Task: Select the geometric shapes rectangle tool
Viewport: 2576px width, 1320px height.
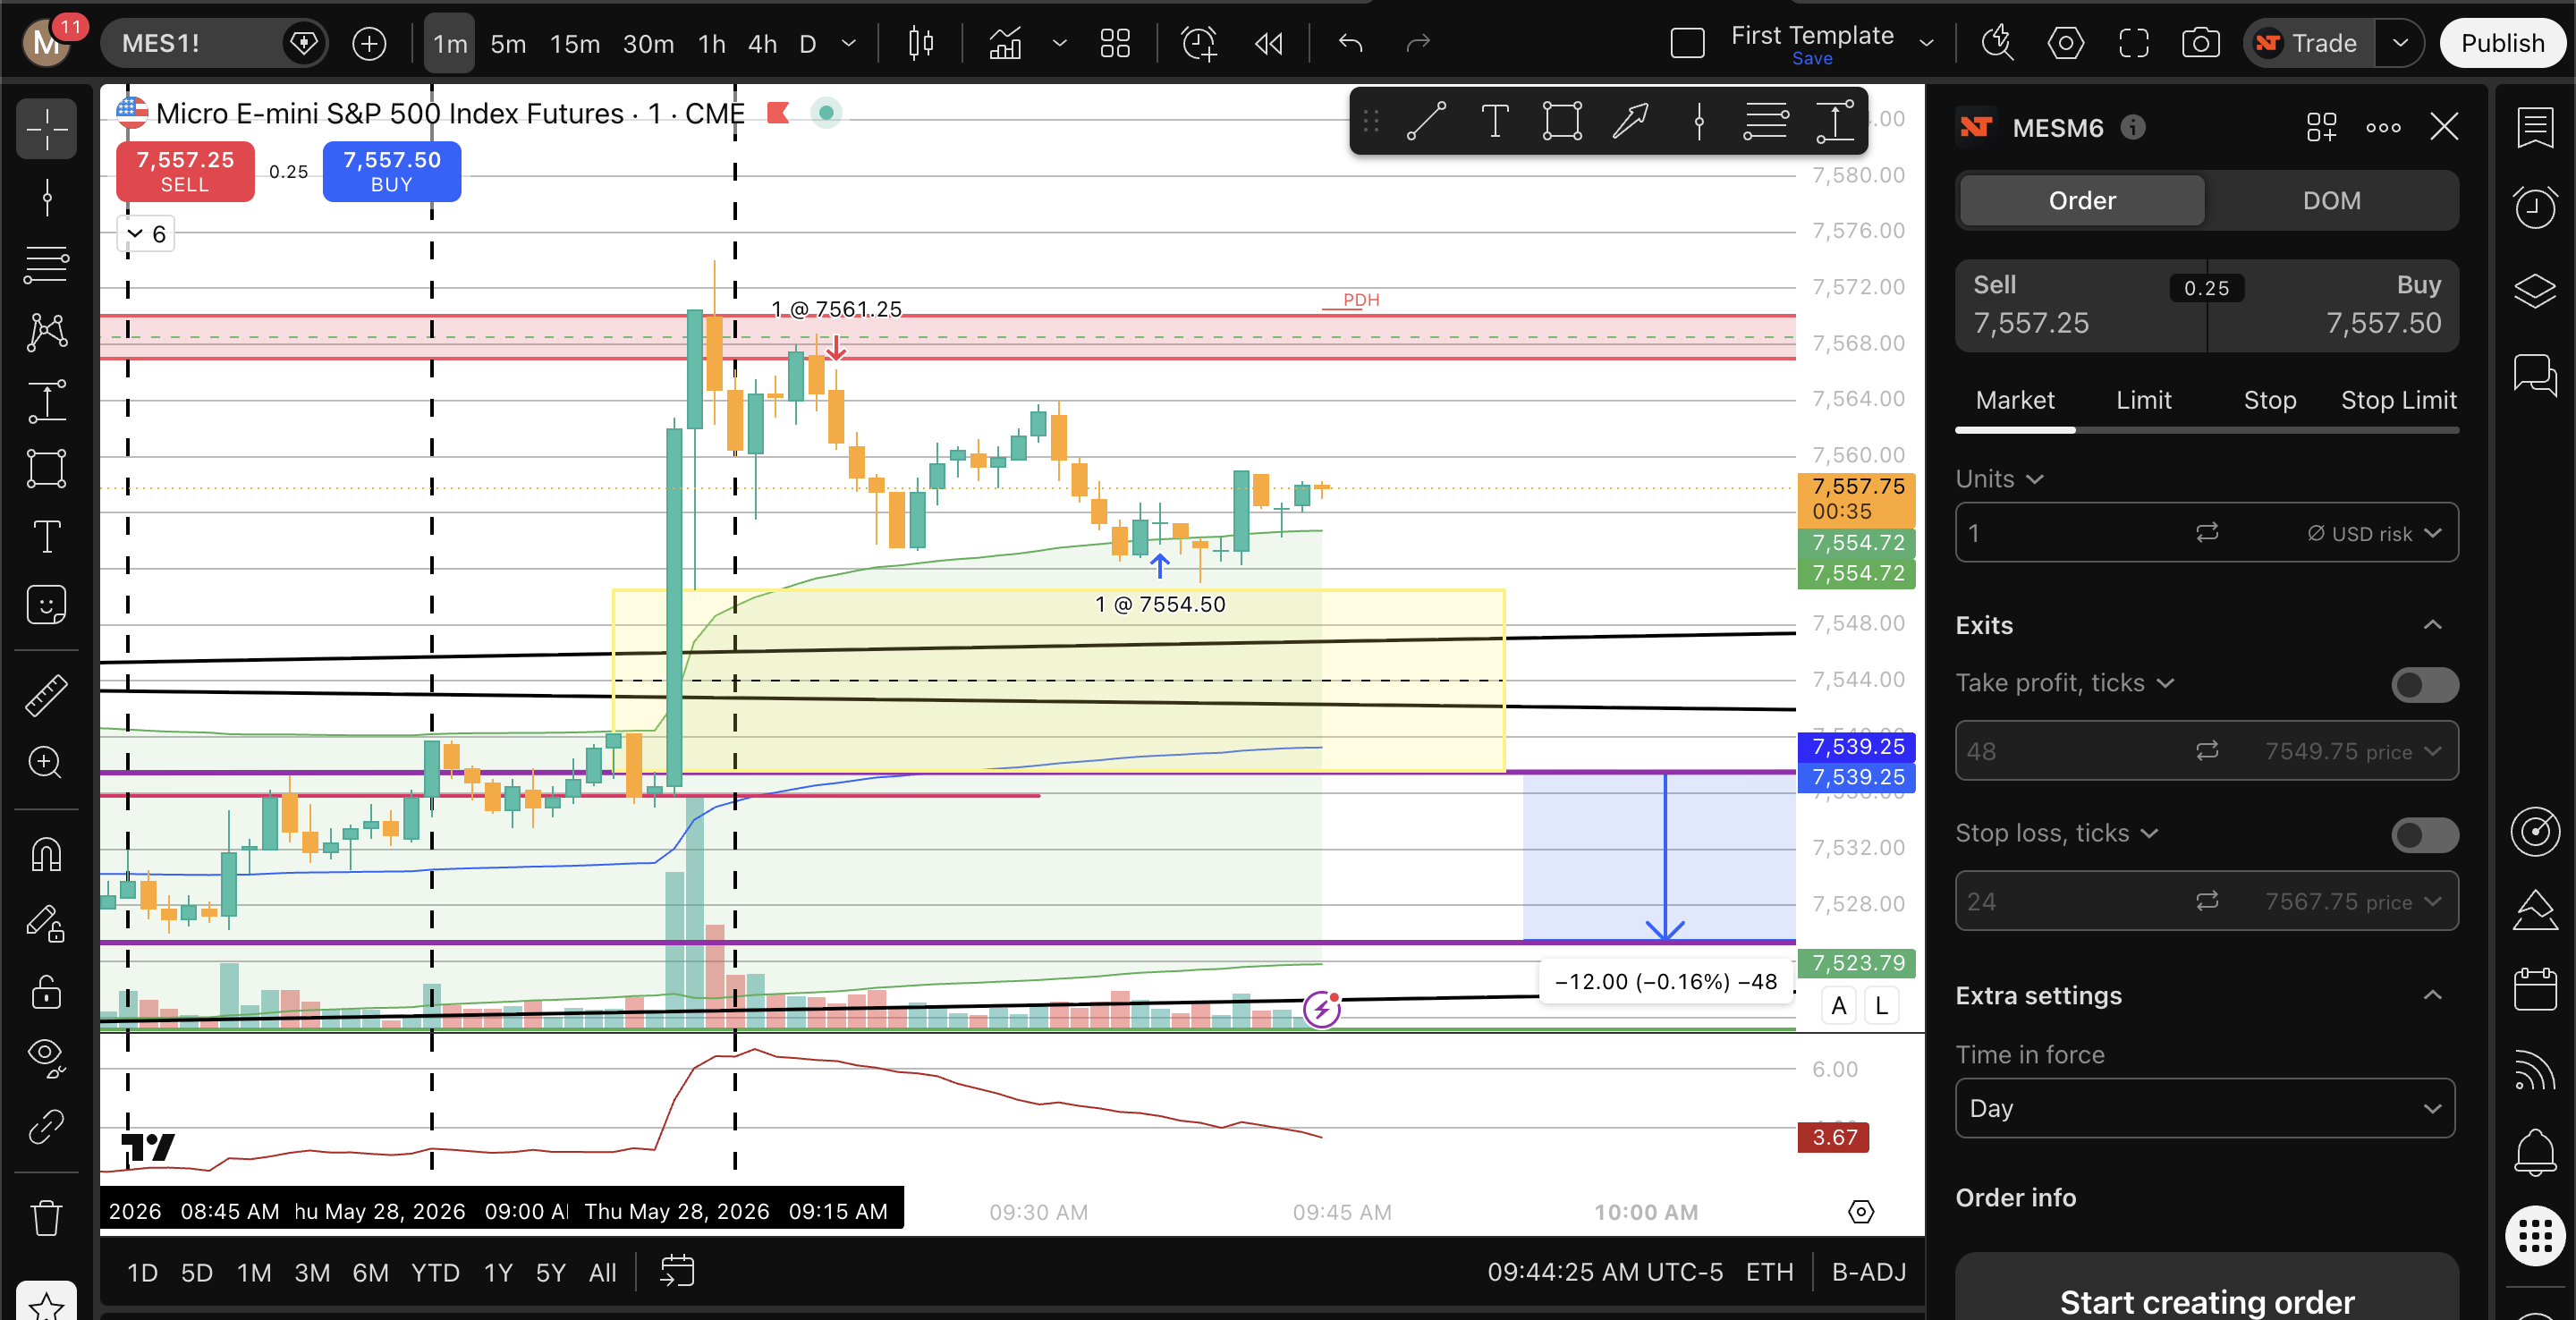Action: click(x=46, y=468)
